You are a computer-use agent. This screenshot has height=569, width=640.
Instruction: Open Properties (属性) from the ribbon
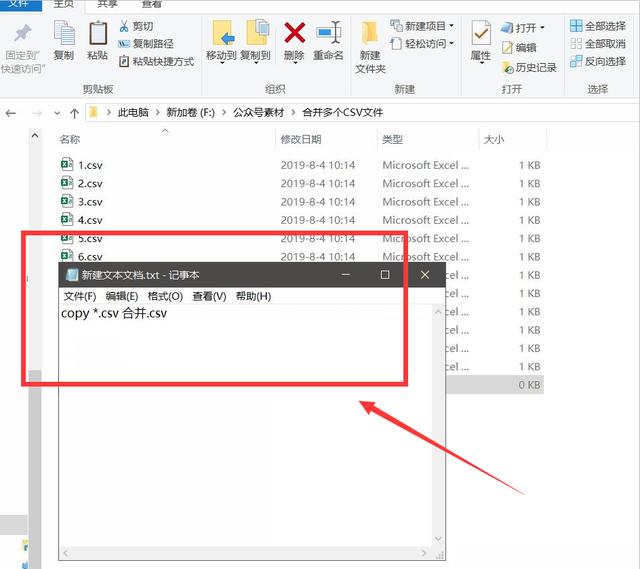coord(480,42)
